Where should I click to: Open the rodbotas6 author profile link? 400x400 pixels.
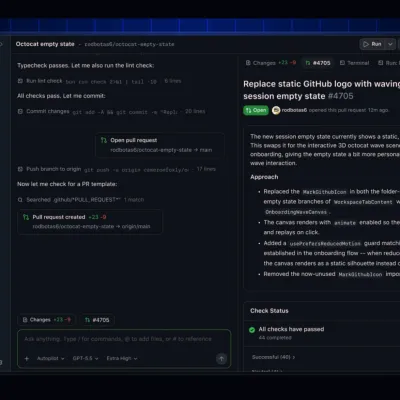click(x=294, y=110)
